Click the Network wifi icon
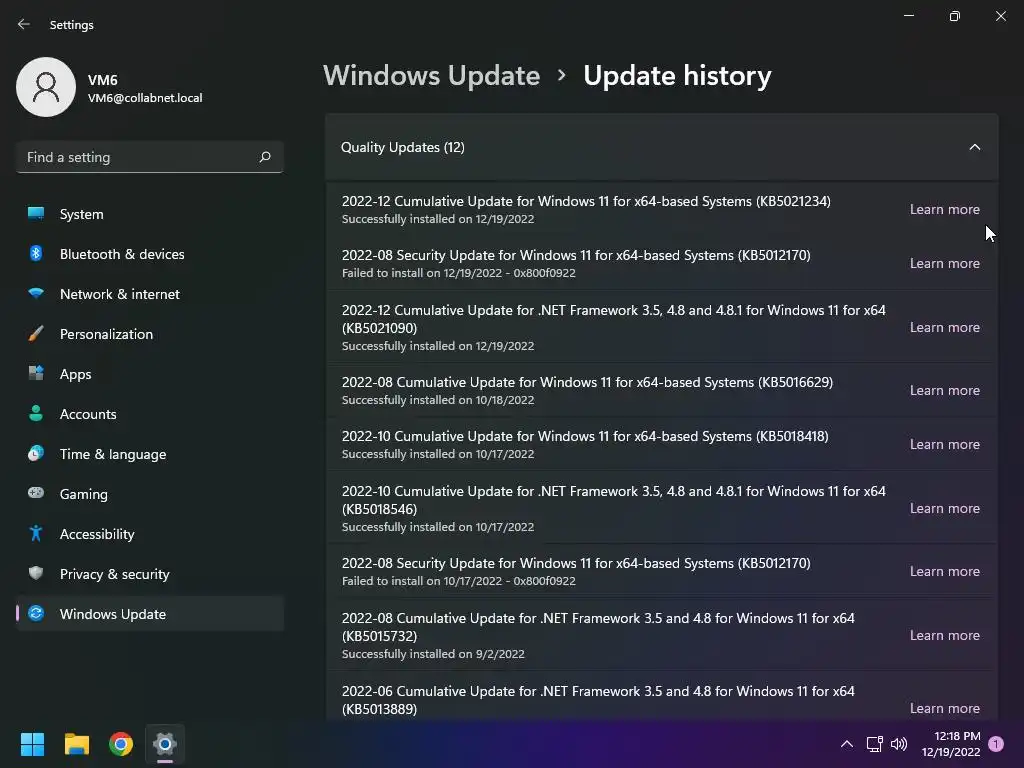1024x768 pixels. 36,293
